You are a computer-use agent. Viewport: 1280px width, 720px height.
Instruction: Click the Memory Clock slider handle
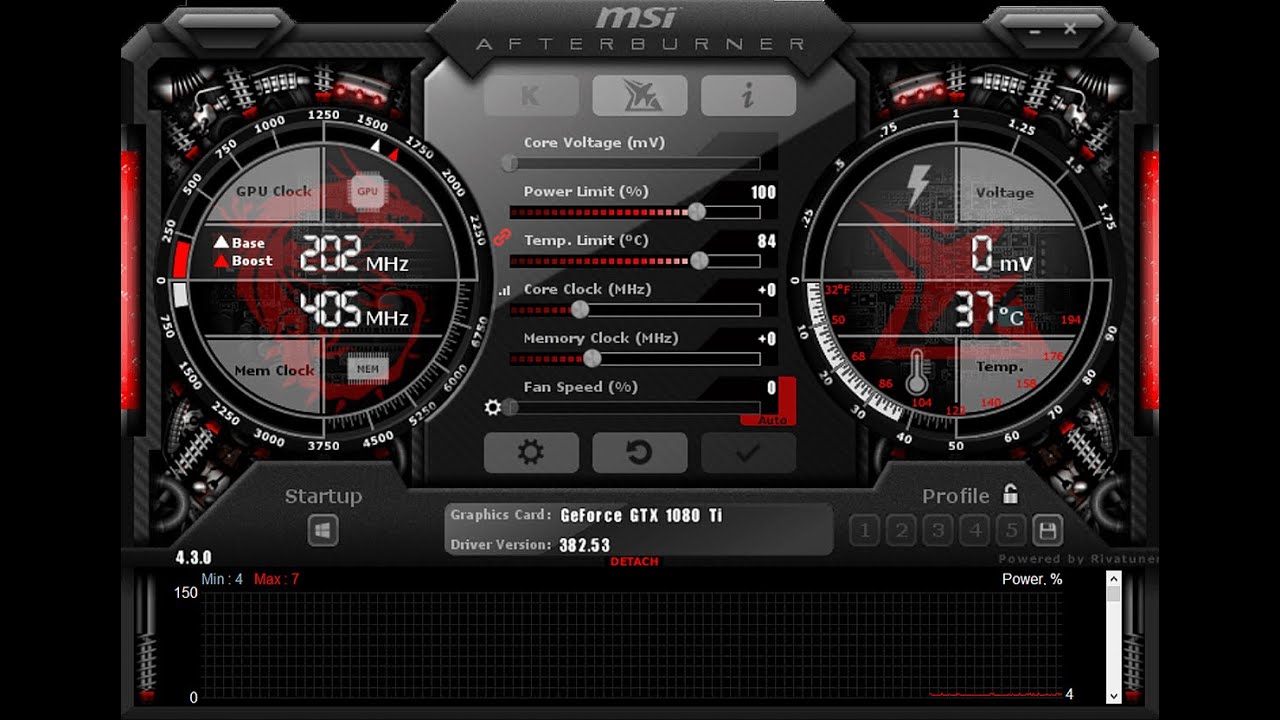pyautogui.click(x=592, y=358)
